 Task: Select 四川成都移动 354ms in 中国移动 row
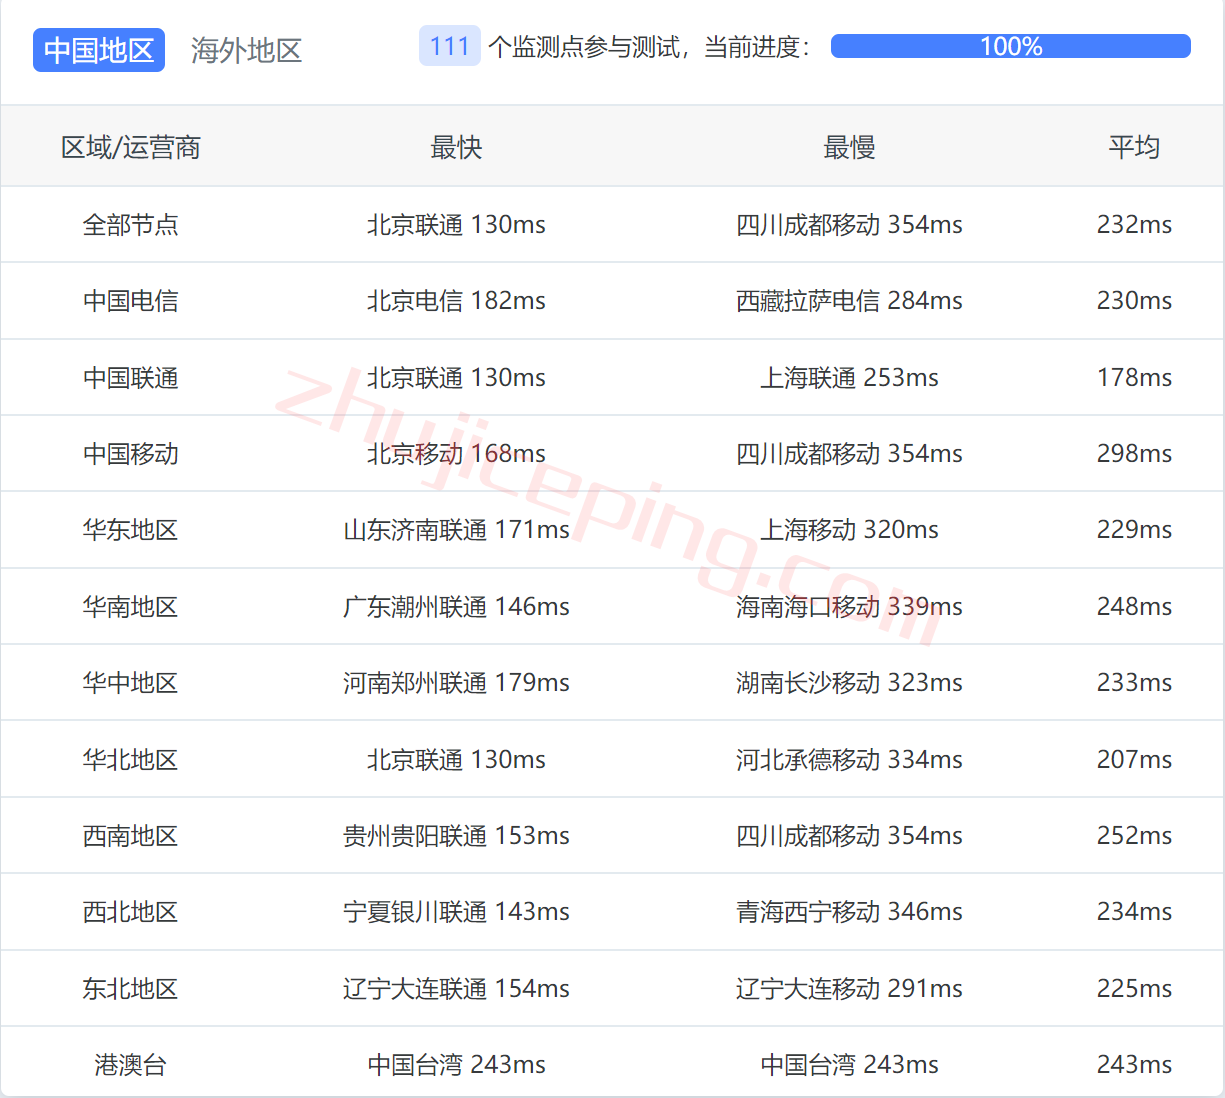coord(849,454)
